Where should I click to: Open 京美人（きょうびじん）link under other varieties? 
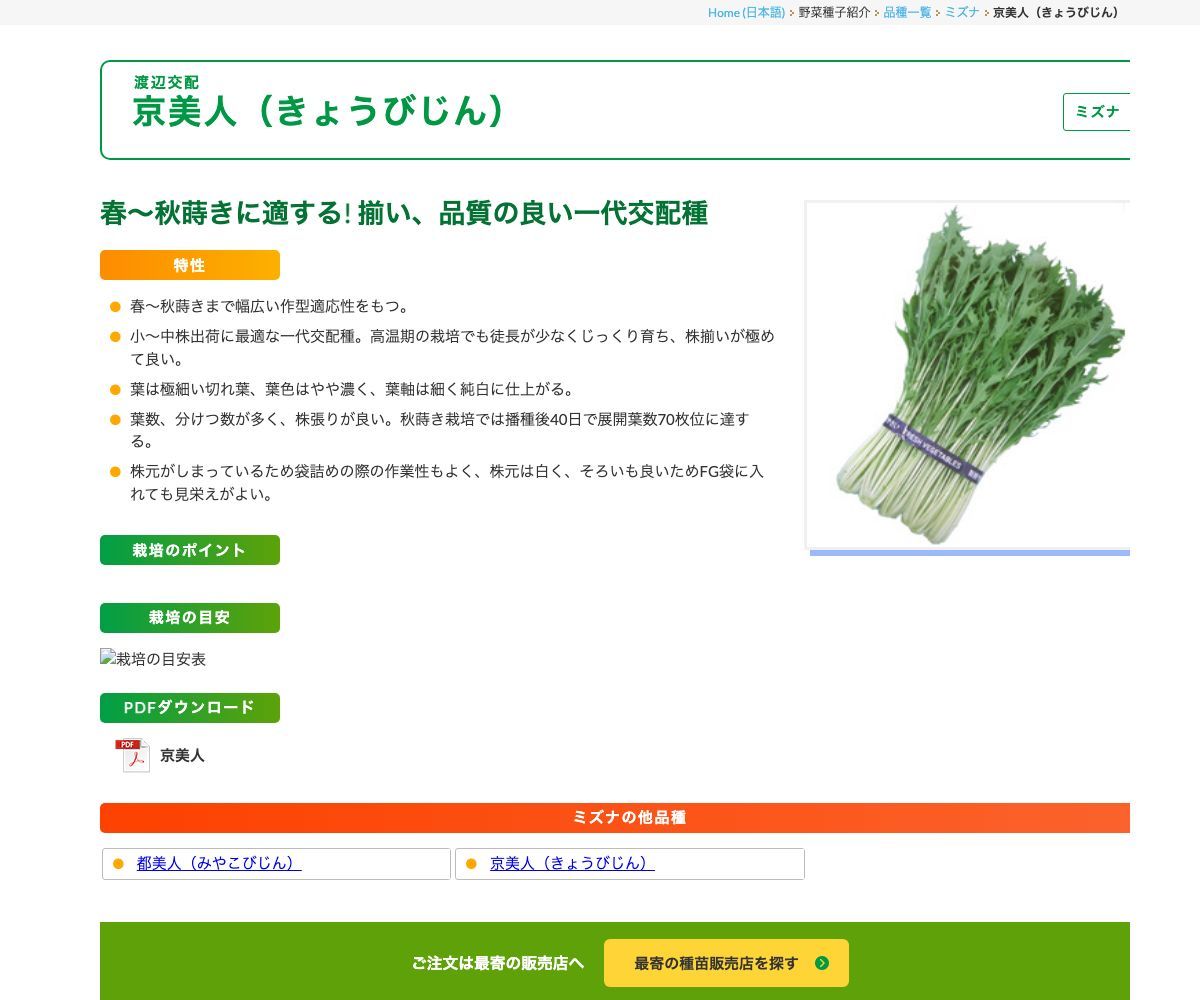pyautogui.click(x=572, y=864)
